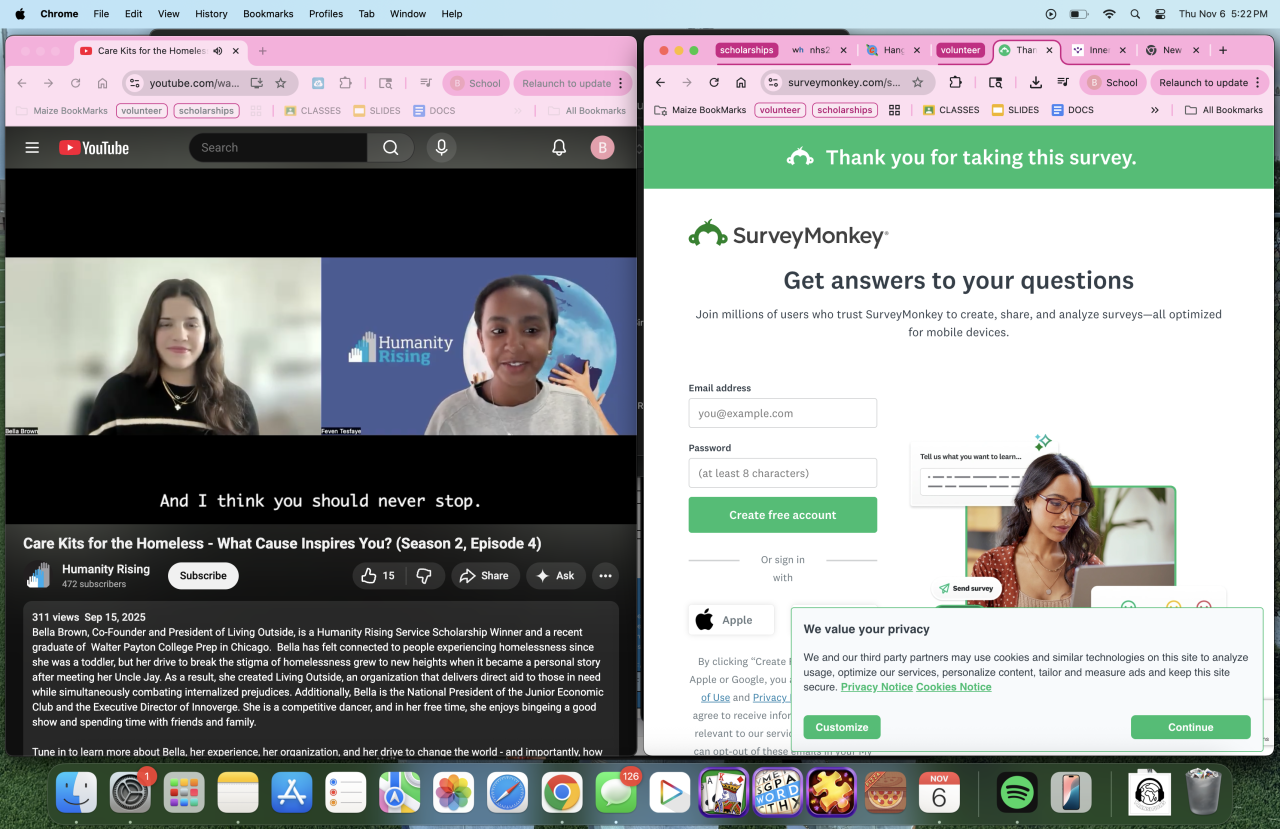Click the YouTube search magnifier button
The width and height of the screenshot is (1280, 829).
tap(390, 148)
